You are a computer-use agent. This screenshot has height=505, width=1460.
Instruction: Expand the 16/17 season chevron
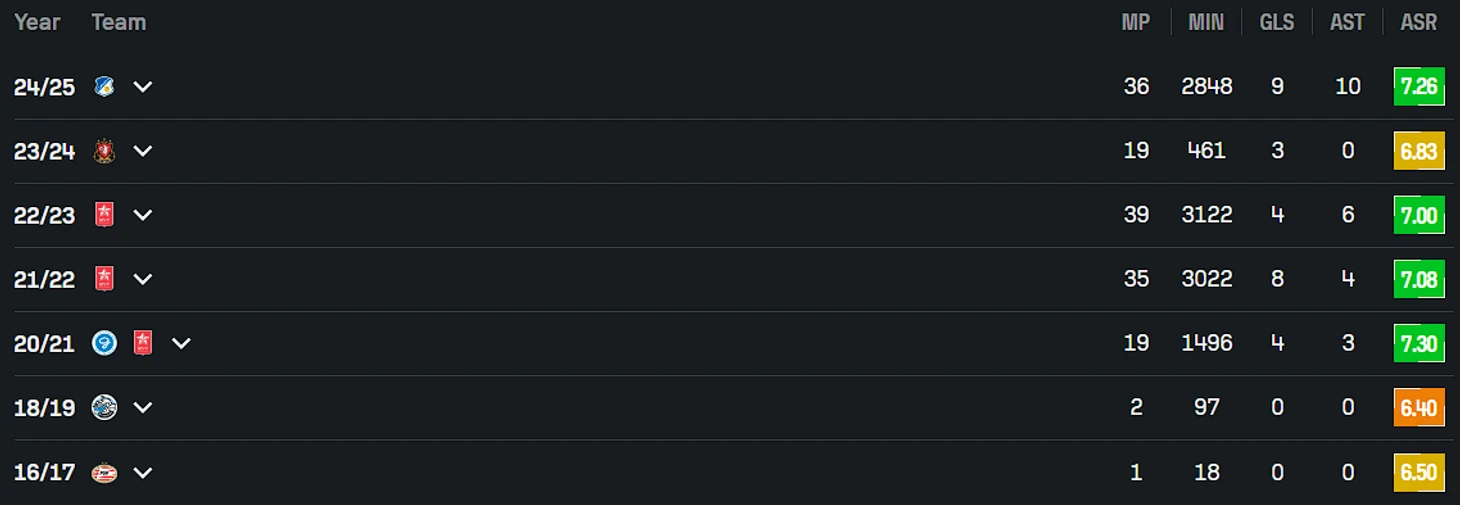point(143,472)
